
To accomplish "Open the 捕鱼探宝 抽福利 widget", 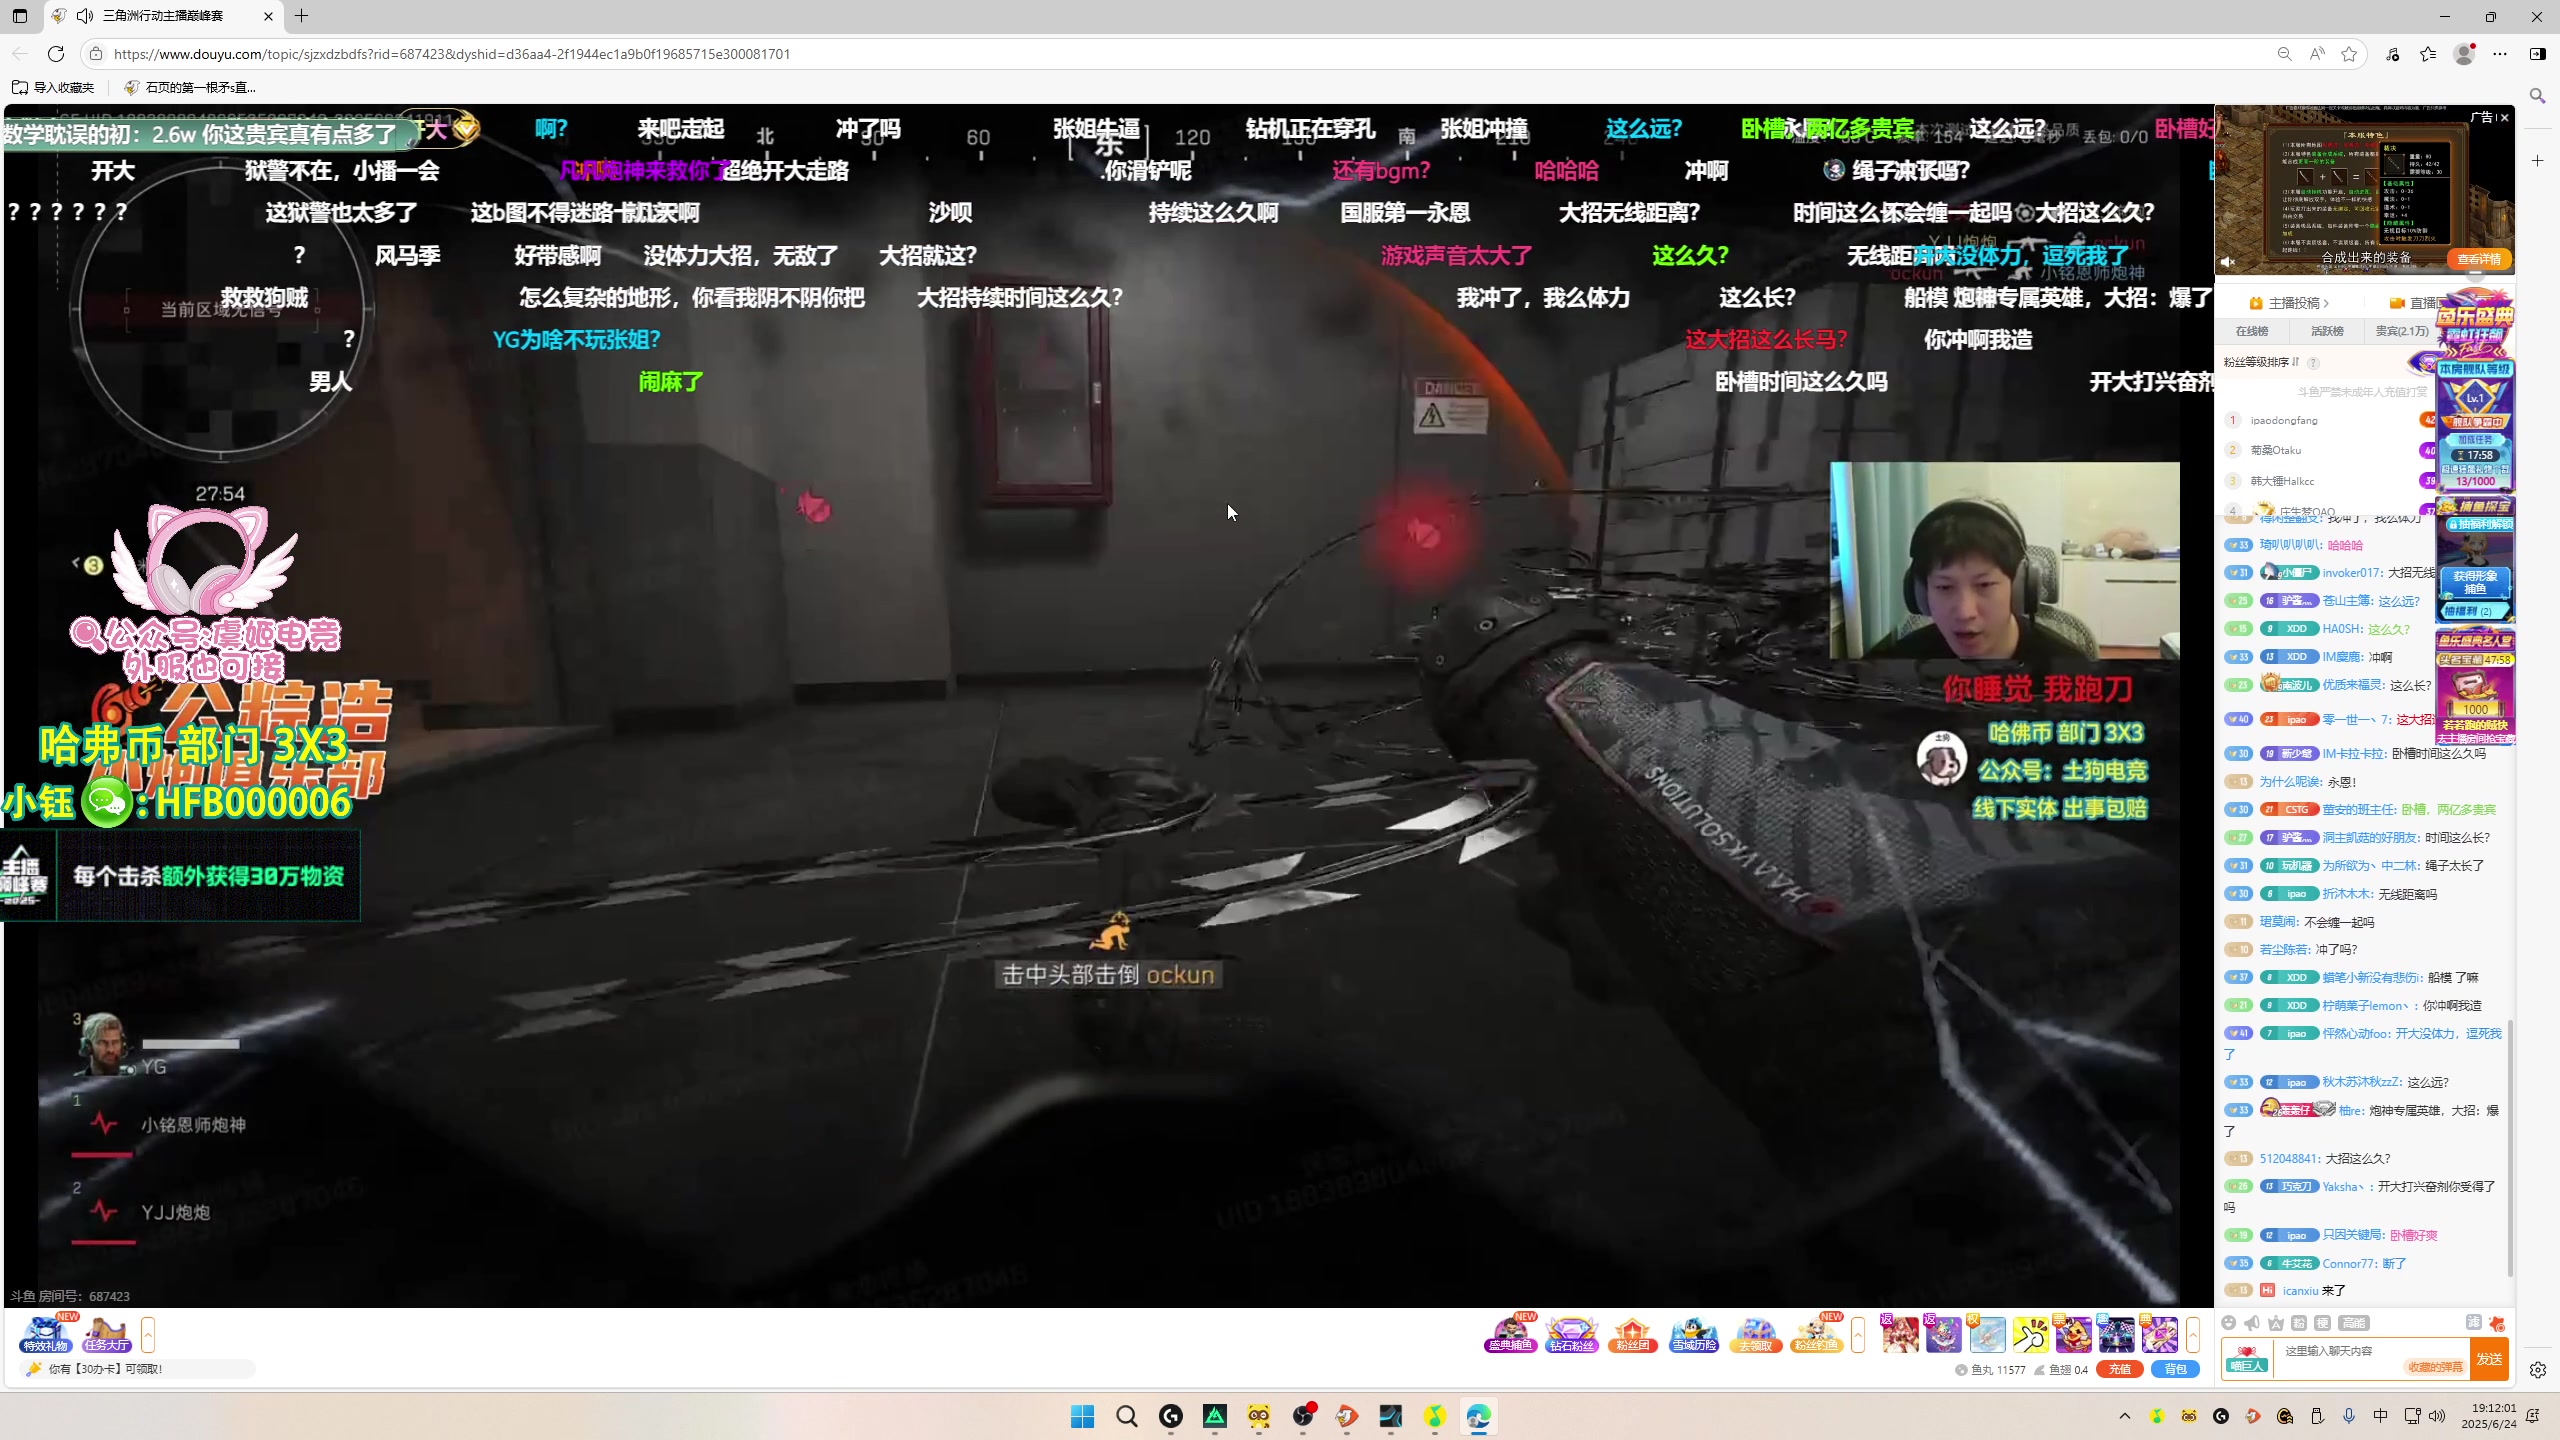I will tap(2475, 559).
